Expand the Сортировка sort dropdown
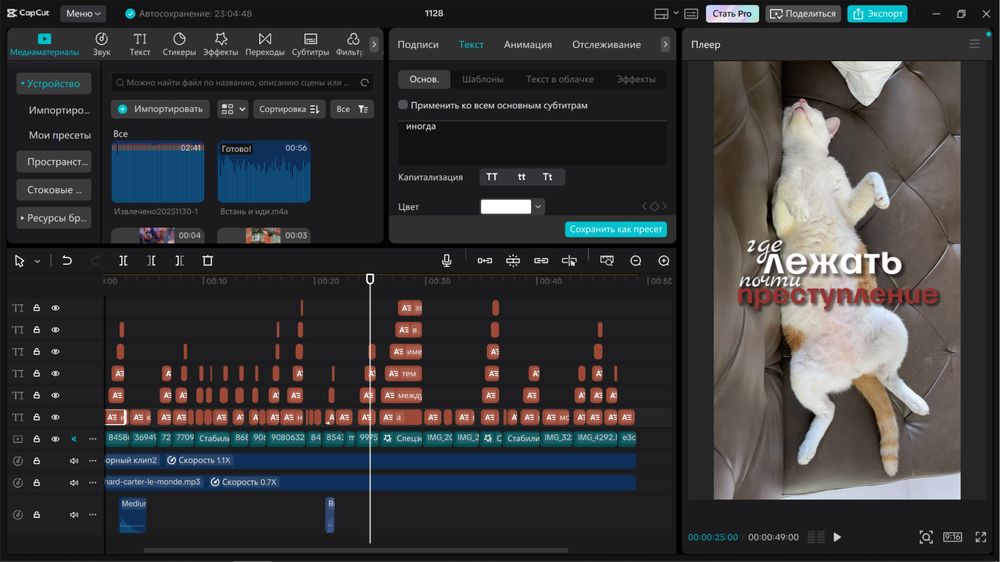 288,109
